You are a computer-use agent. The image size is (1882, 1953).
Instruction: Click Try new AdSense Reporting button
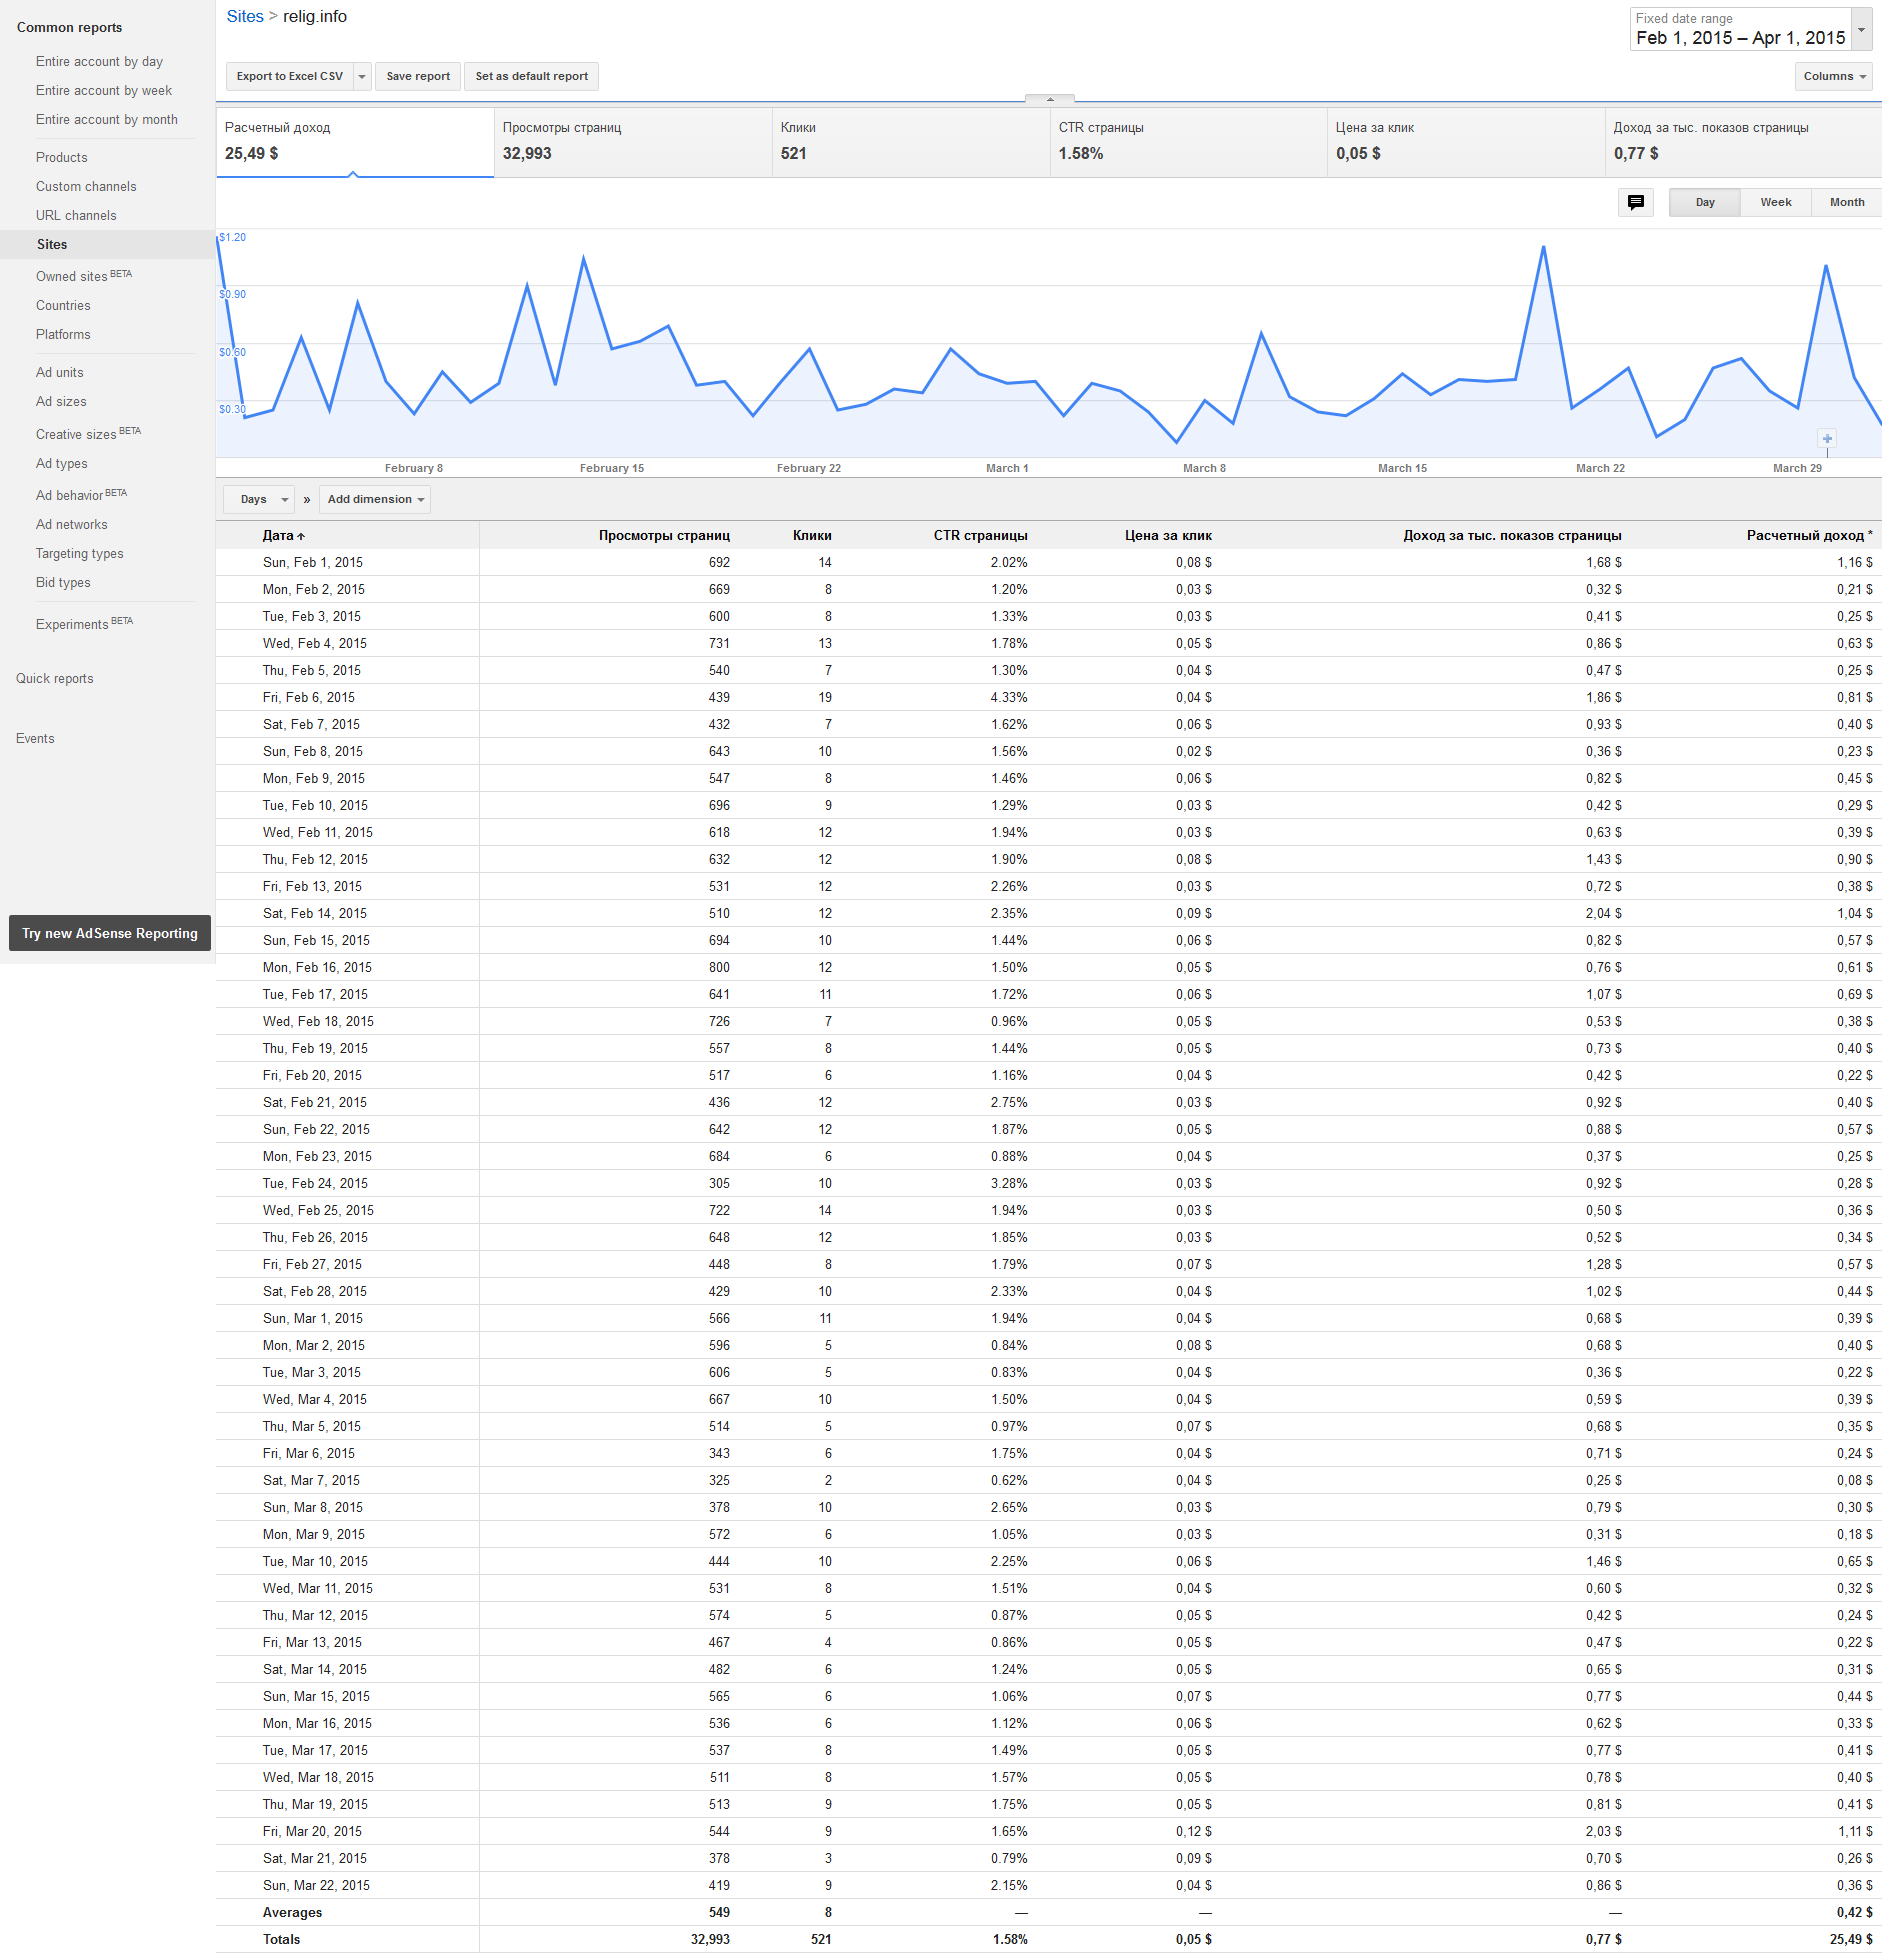click(110, 933)
